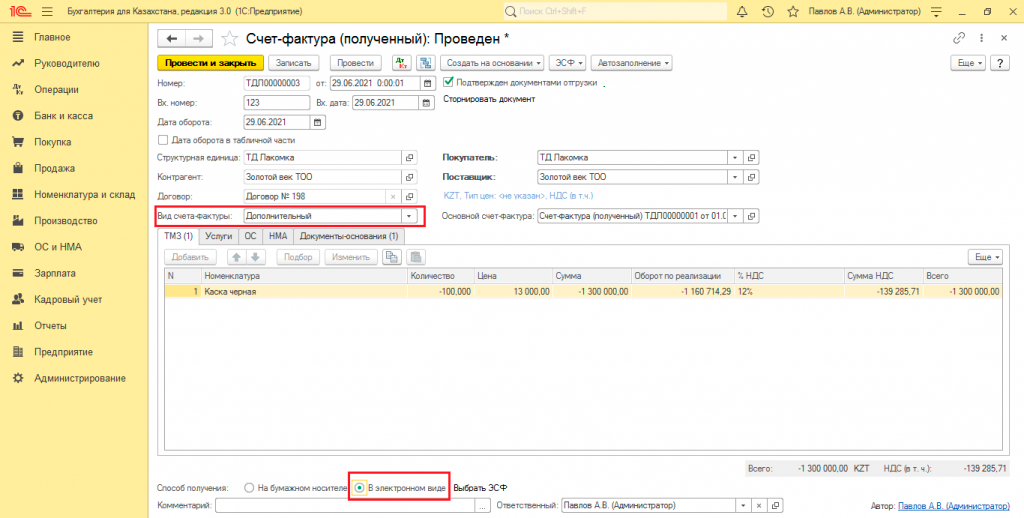This screenshot has width=1024, height=518.
Task: Switch to Услуги tab
Action: coord(218,236)
